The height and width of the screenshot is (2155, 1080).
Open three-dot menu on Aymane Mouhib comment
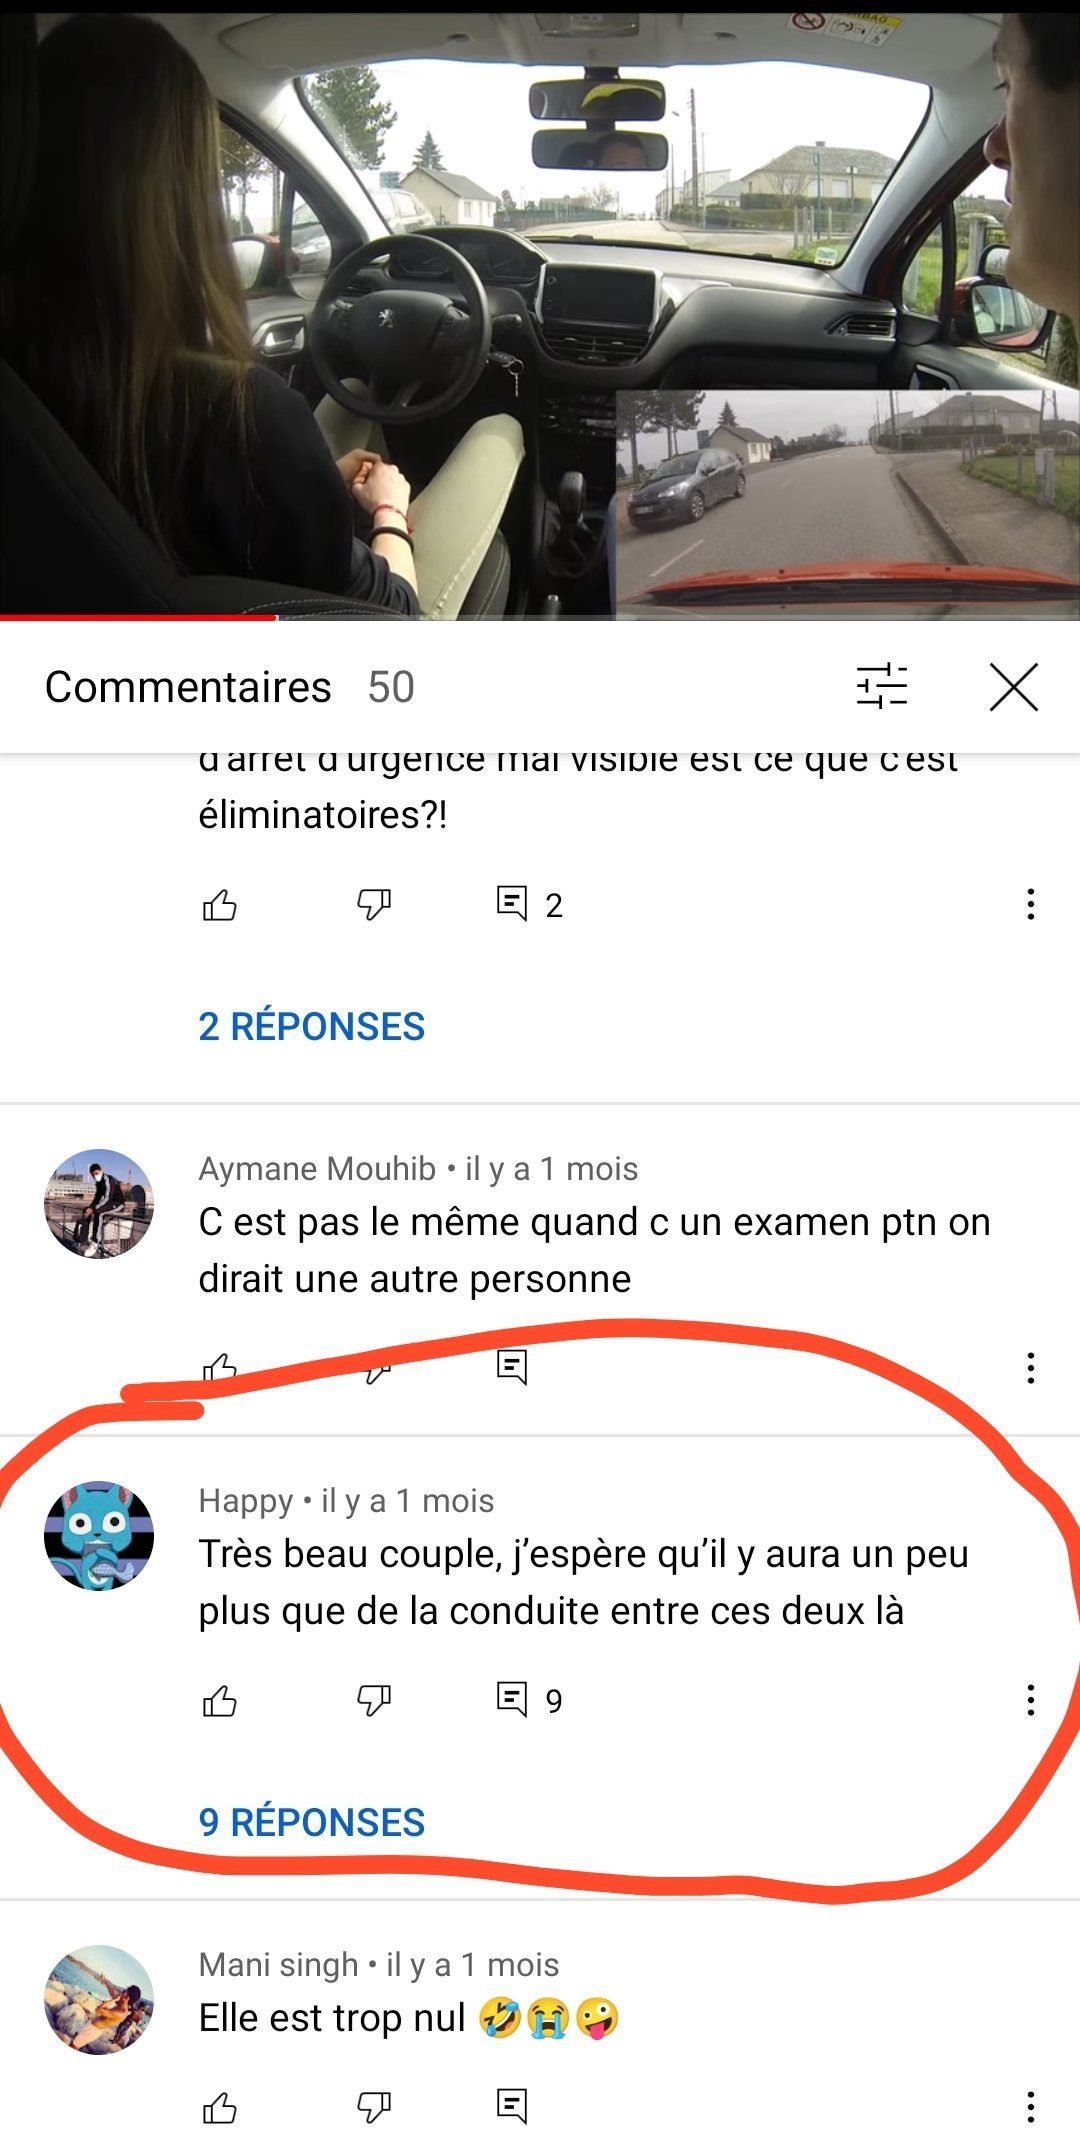1030,1368
